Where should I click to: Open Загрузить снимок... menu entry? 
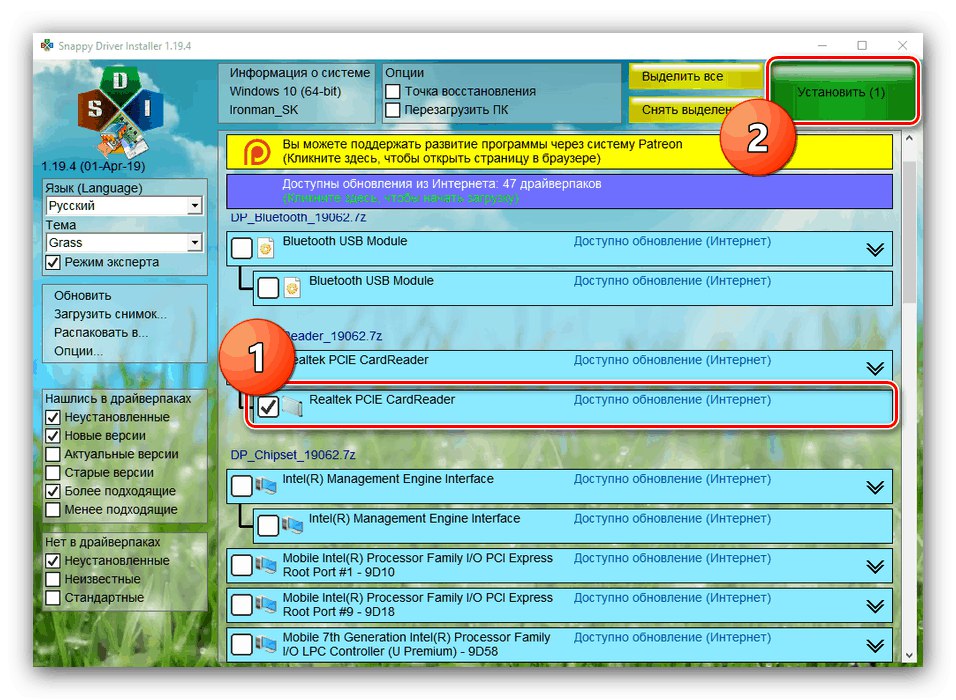click(x=110, y=315)
